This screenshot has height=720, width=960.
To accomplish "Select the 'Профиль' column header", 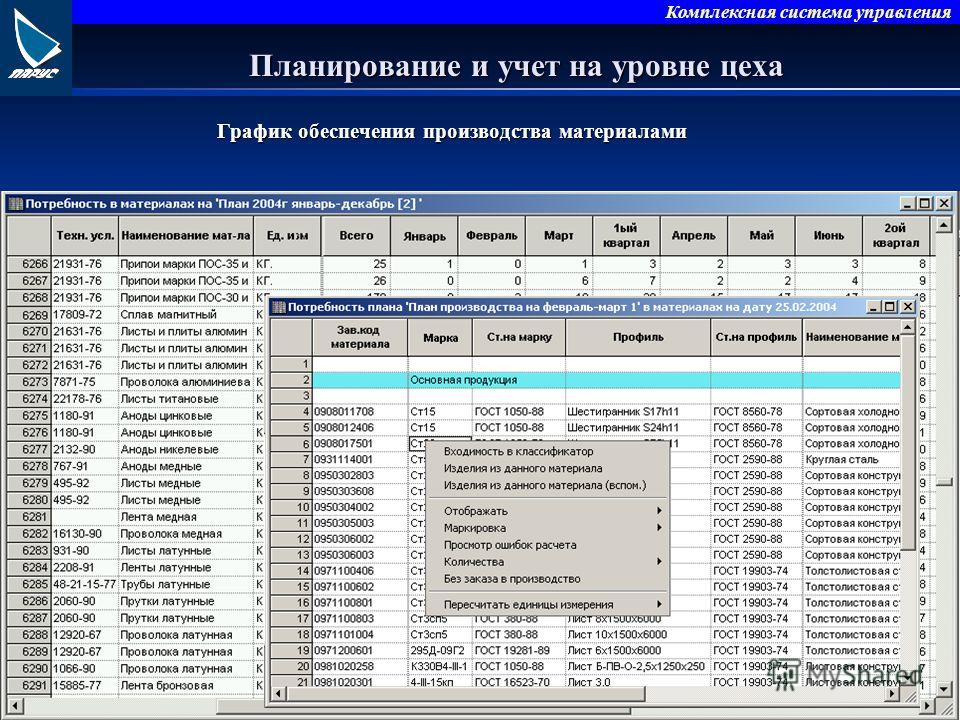I will [x=638, y=337].
